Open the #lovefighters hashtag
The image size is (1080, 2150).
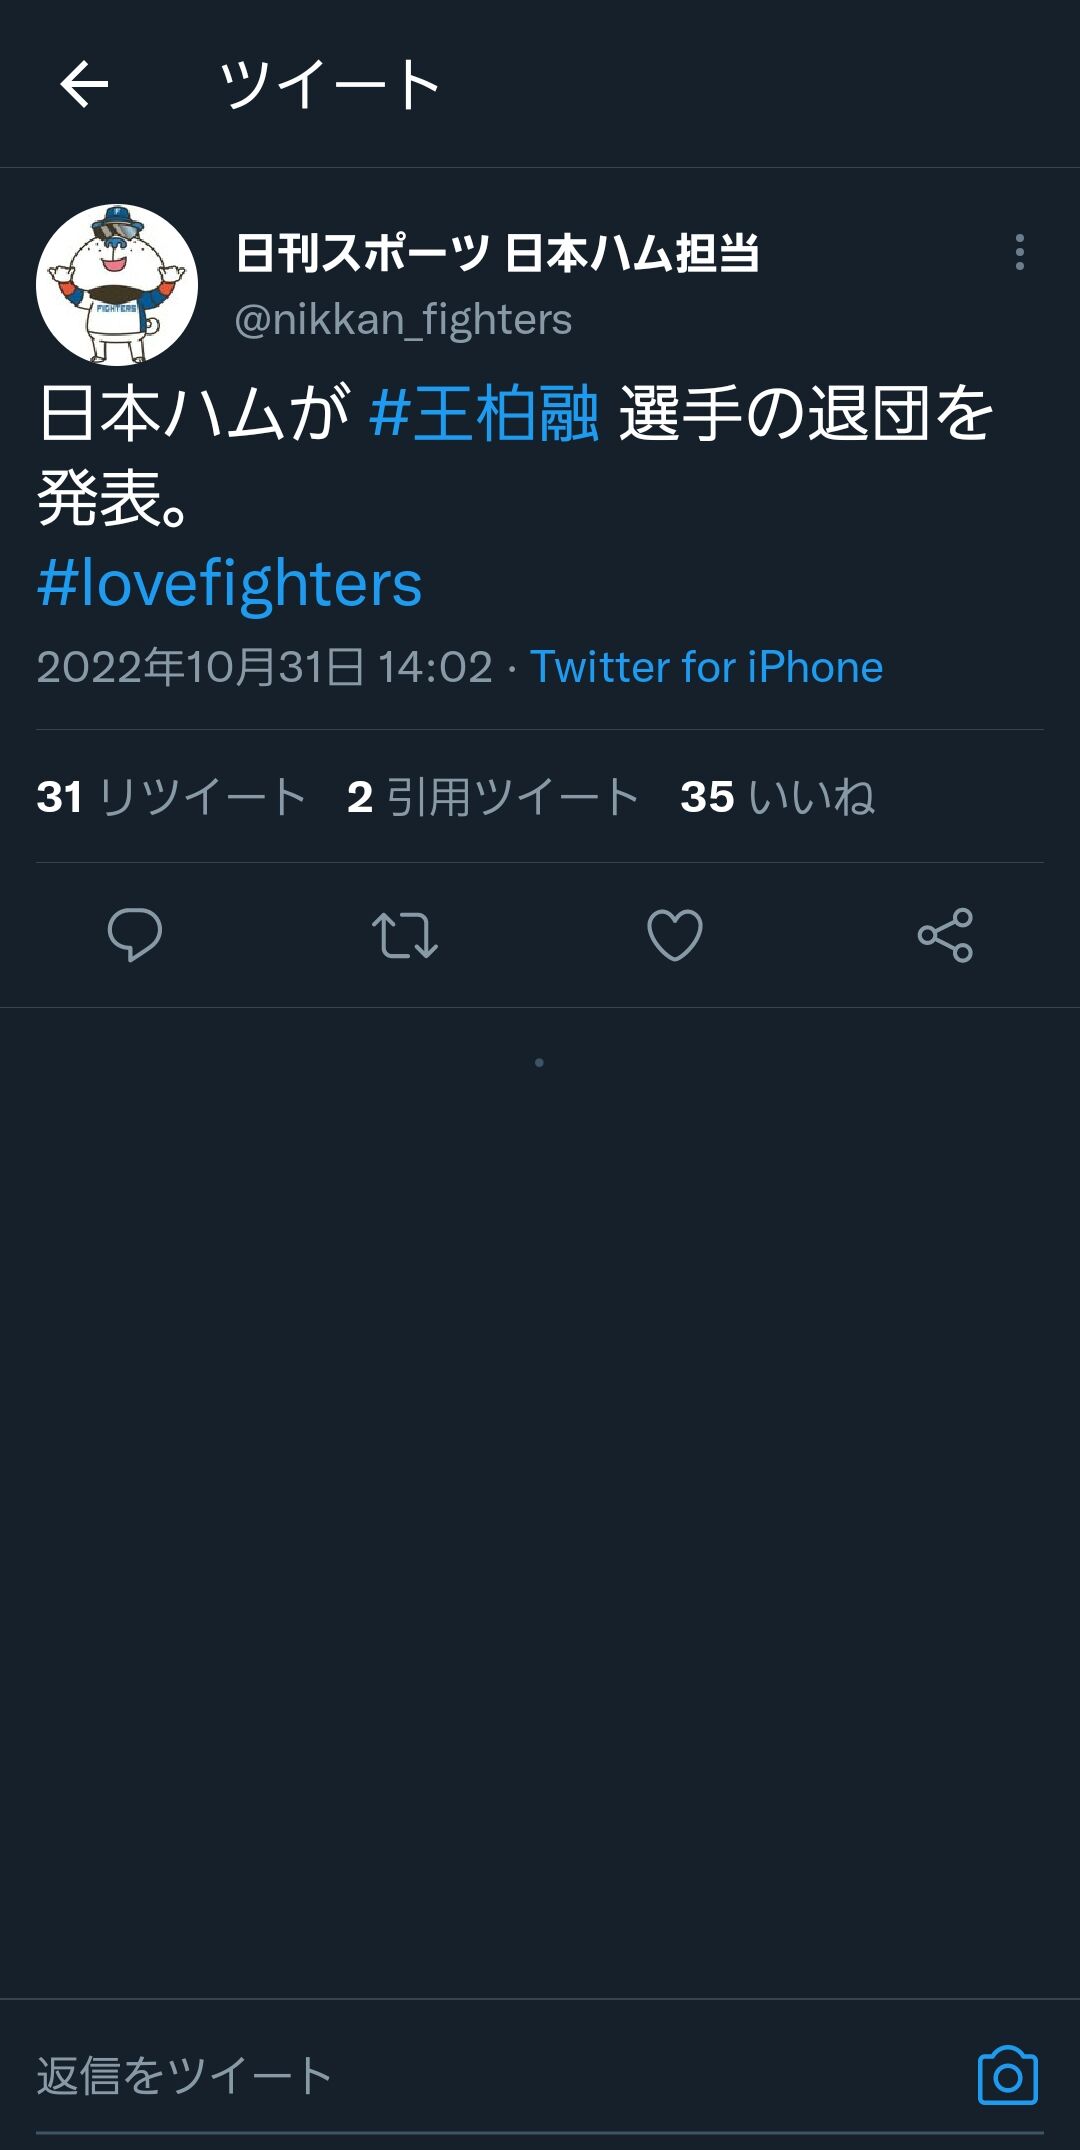tap(230, 583)
